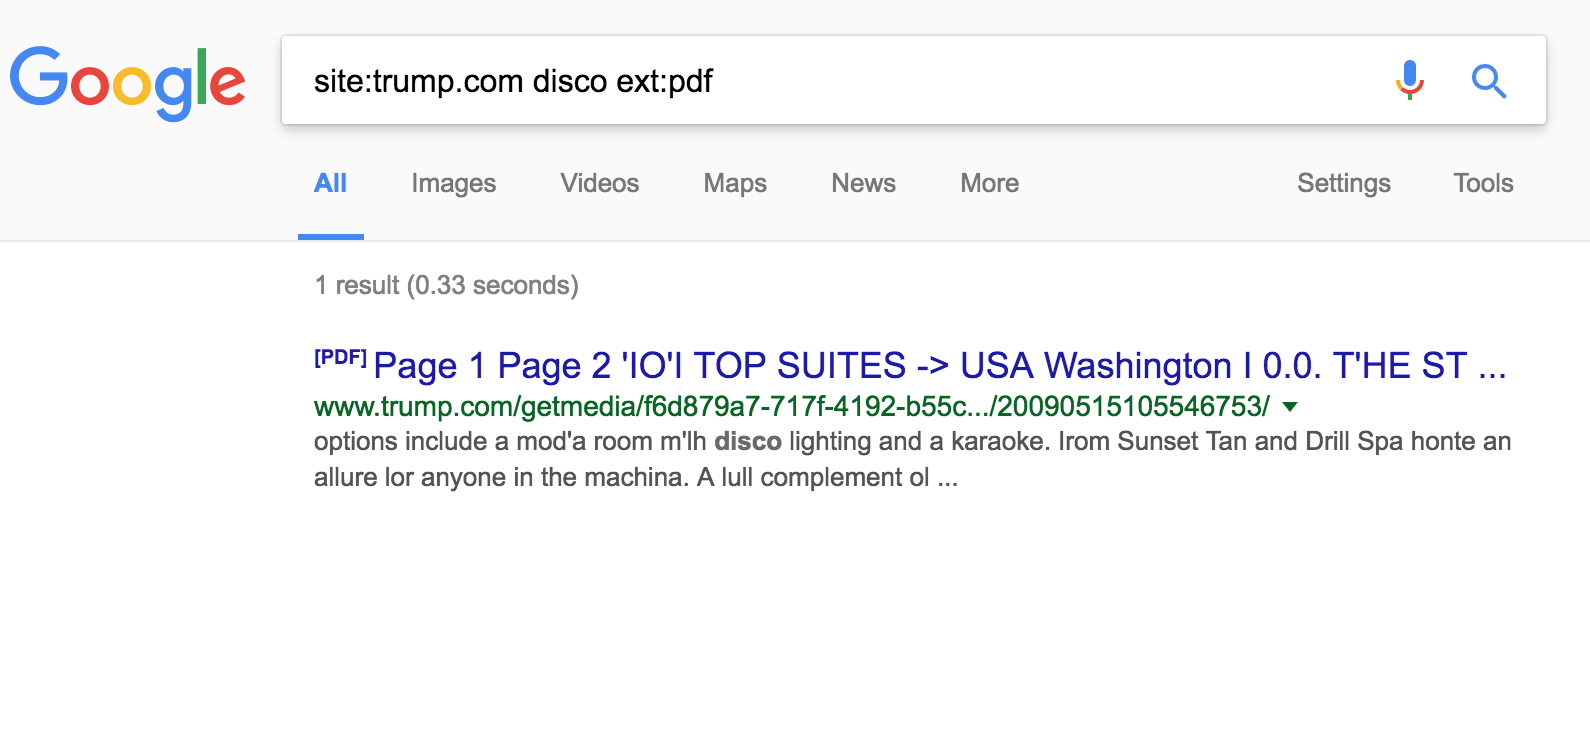Image resolution: width=1590 pixels, height=736 pixels.
Task: Go to the Maps tab
Action: pyautogui.click(x=735, y=183)
